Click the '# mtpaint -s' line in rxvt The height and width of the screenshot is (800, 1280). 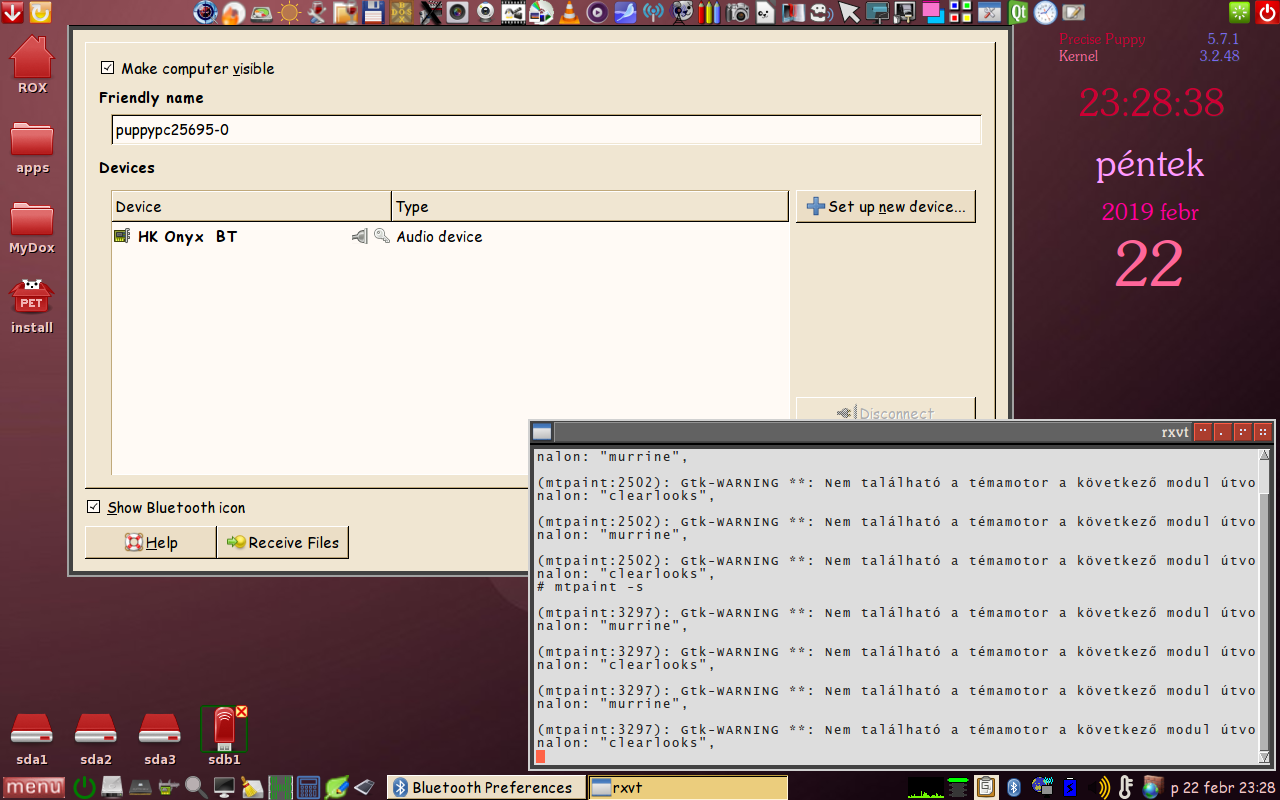[590, 587]
